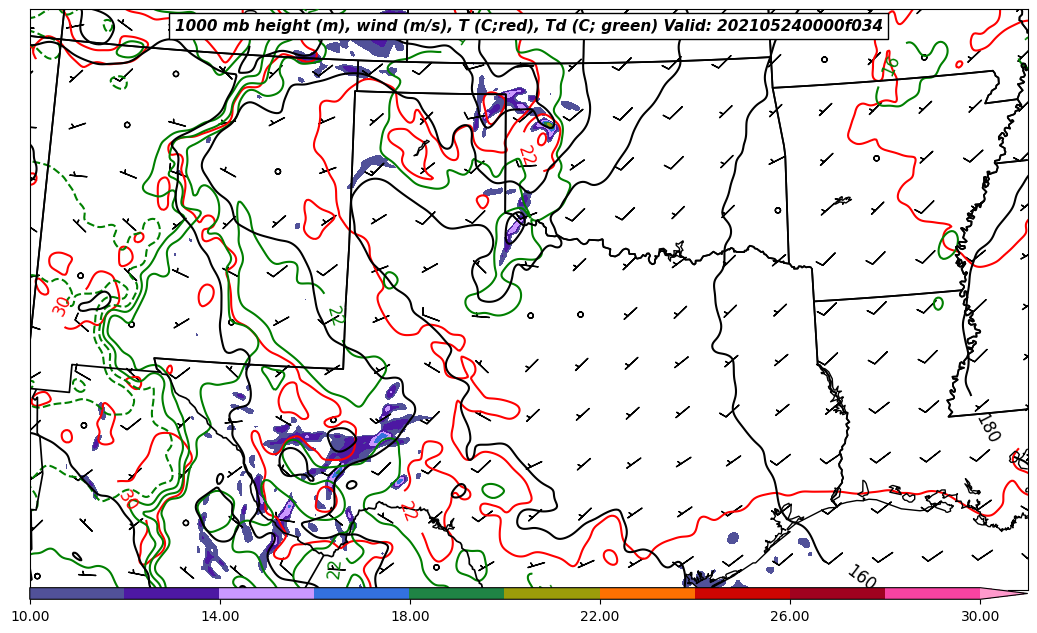Screen dimensions: 1037x633
Task: Click the dark purple 12–14 colorbar segment
Action: pos(172,593)
